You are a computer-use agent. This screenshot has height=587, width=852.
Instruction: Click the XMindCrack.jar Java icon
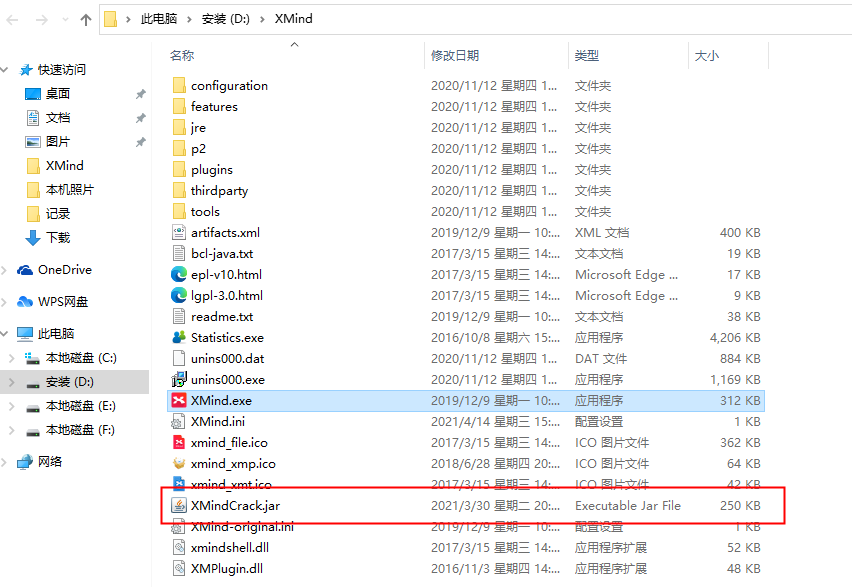pos(179,505)
